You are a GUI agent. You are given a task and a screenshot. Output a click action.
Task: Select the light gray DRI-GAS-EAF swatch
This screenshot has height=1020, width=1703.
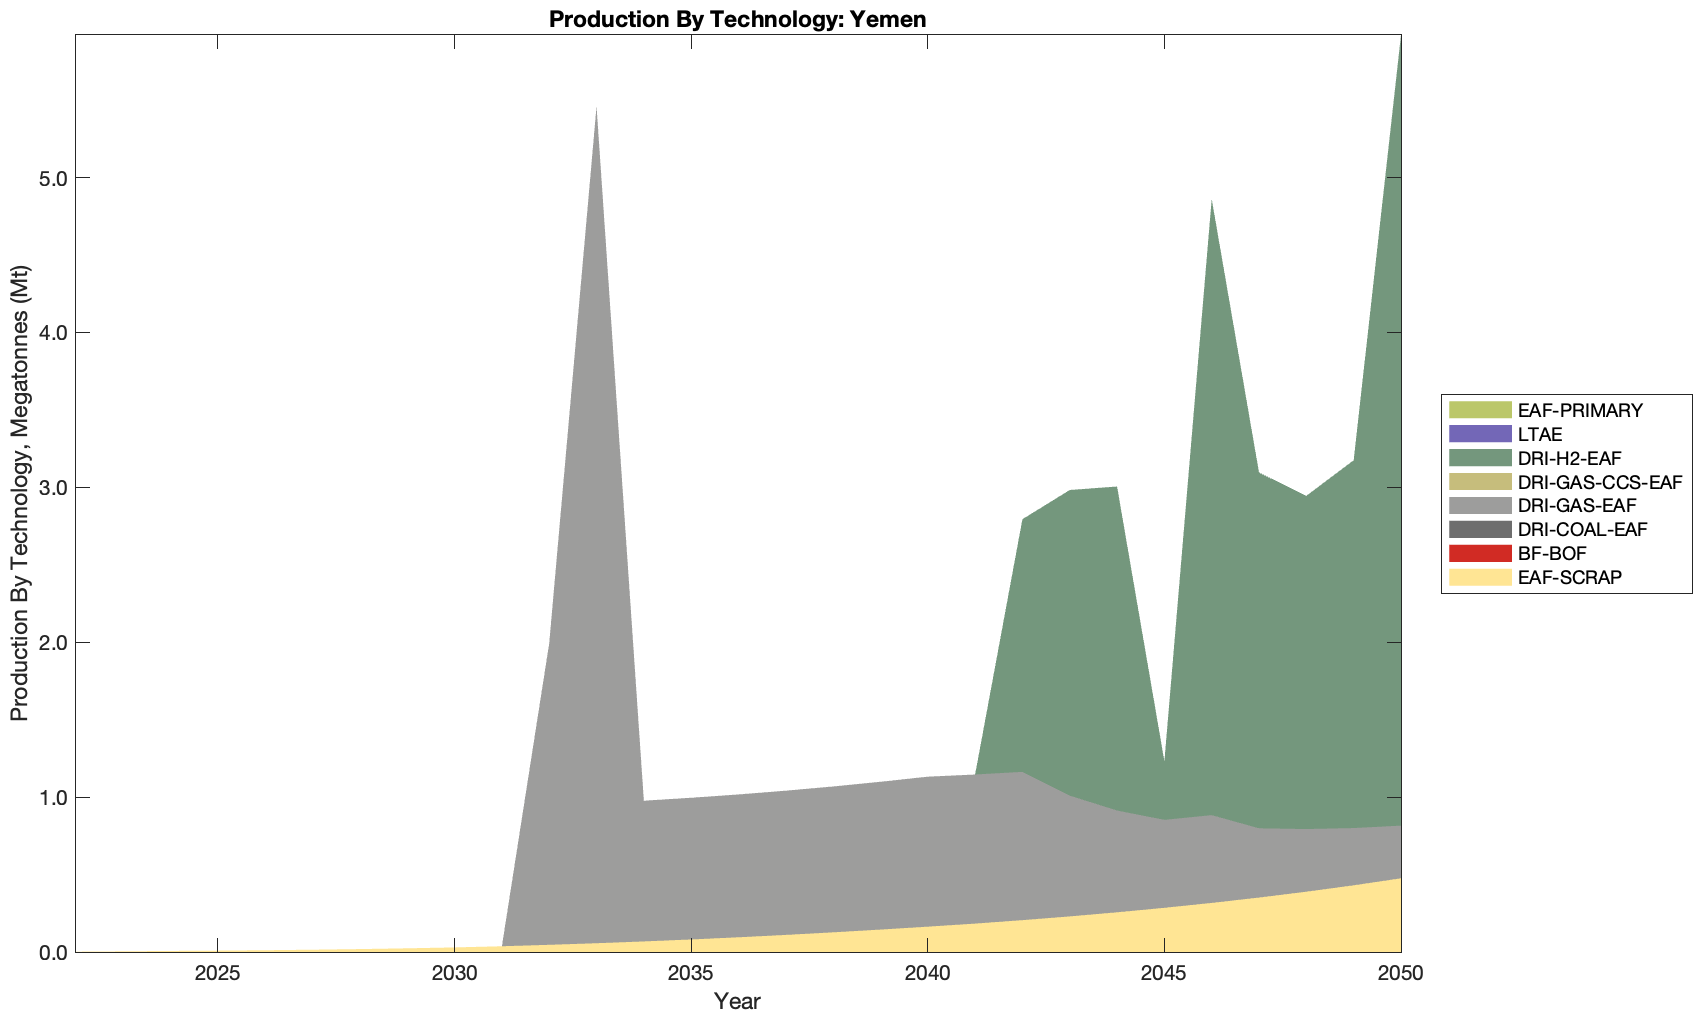tap(1479, 506)
